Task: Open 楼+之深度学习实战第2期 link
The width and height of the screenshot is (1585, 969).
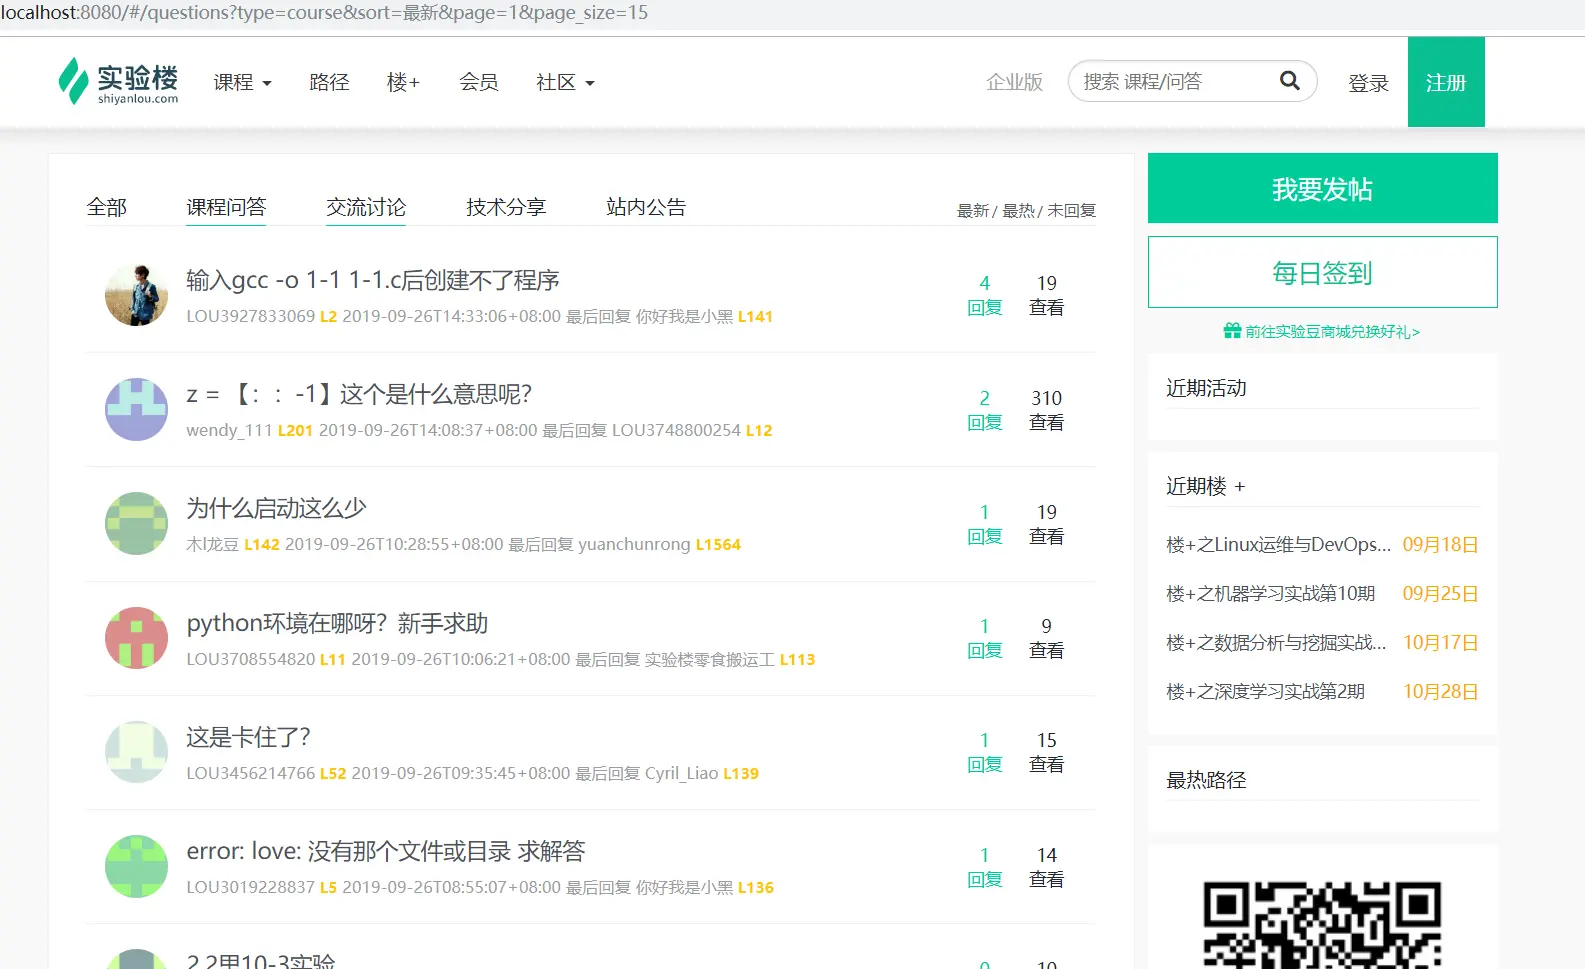Action: tap(1265, 691)
